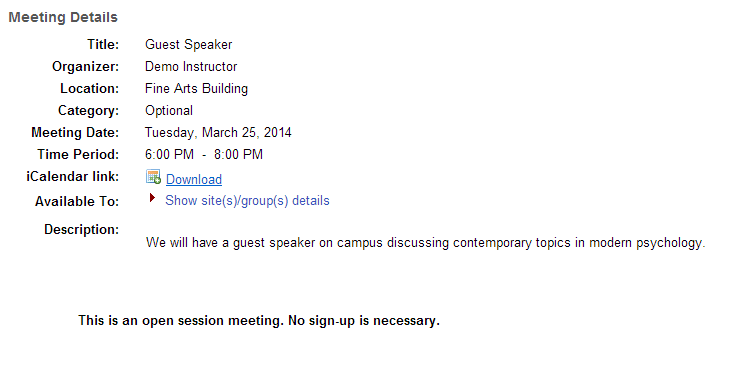Viewport: 729px width, 374px height.
Task: Click the Tuesday, March 25, 2014 date
Action: (218, 133)
